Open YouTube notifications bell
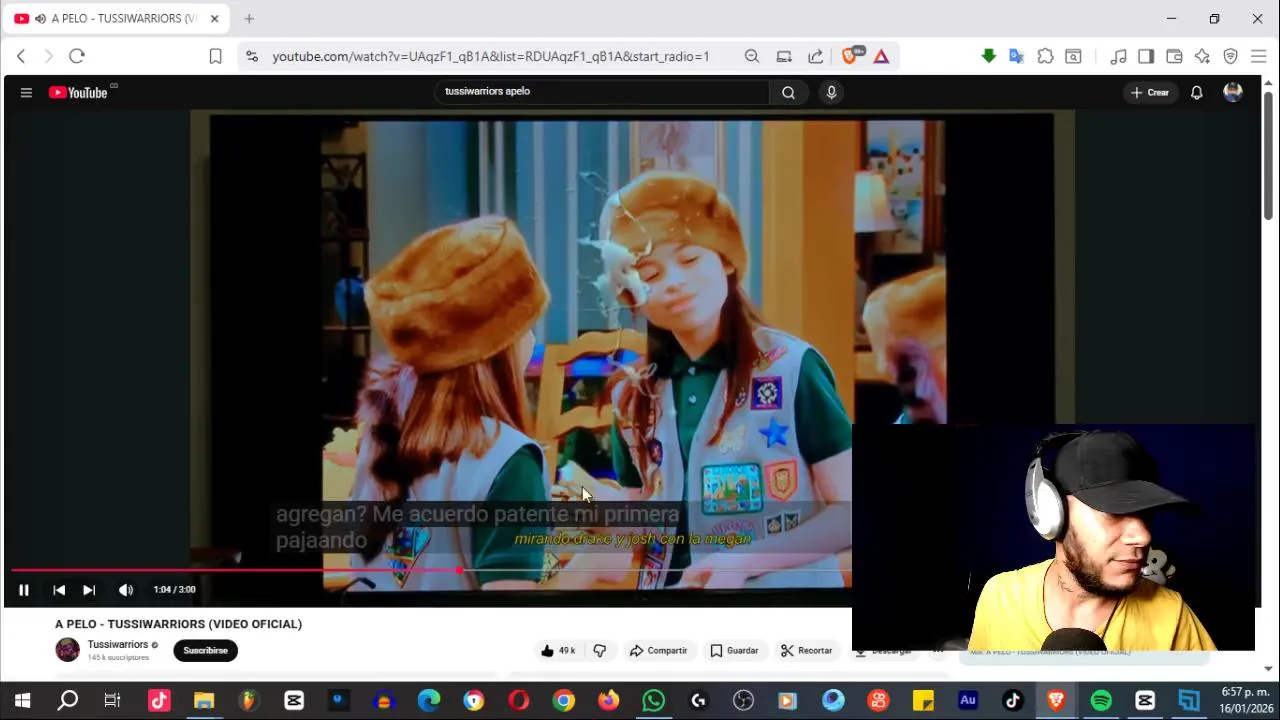Viewport: 1280px width, 720px height. [1196, 93]
